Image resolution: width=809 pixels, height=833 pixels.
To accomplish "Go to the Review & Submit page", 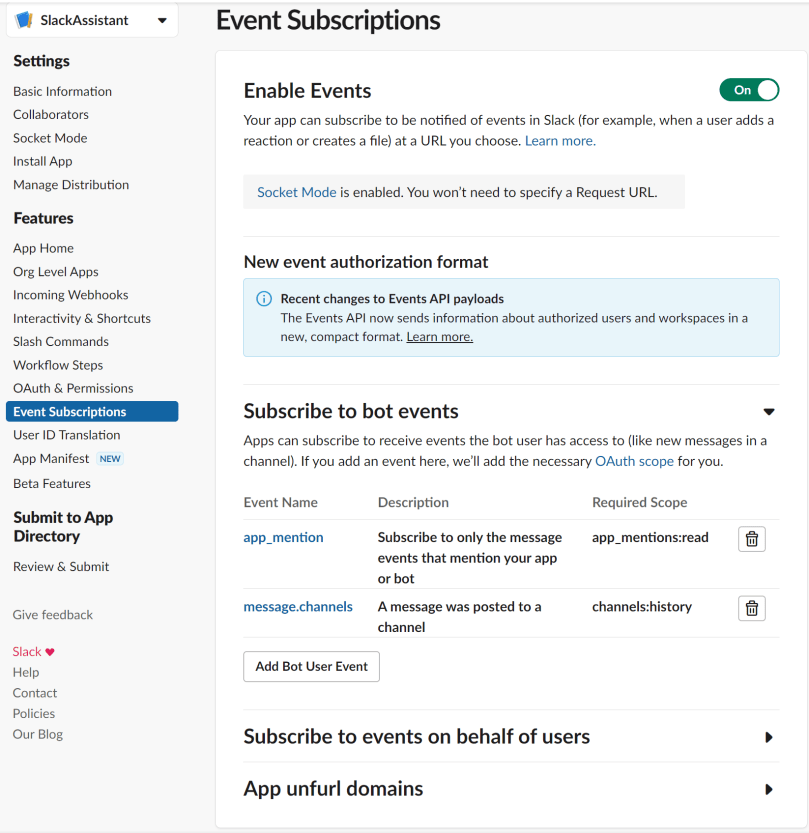I will 60,566.
